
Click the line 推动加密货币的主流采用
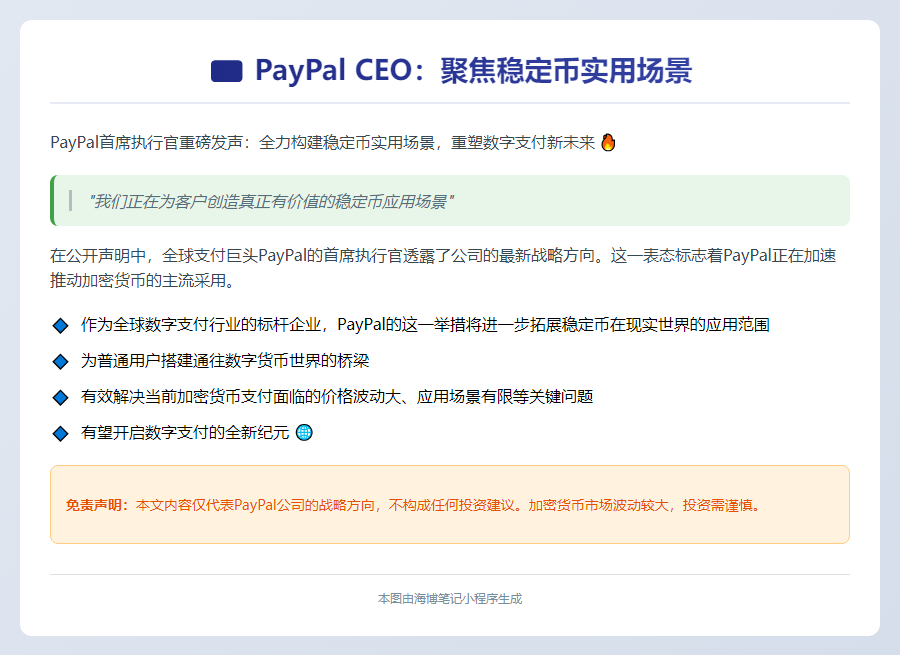coord(142,281)
